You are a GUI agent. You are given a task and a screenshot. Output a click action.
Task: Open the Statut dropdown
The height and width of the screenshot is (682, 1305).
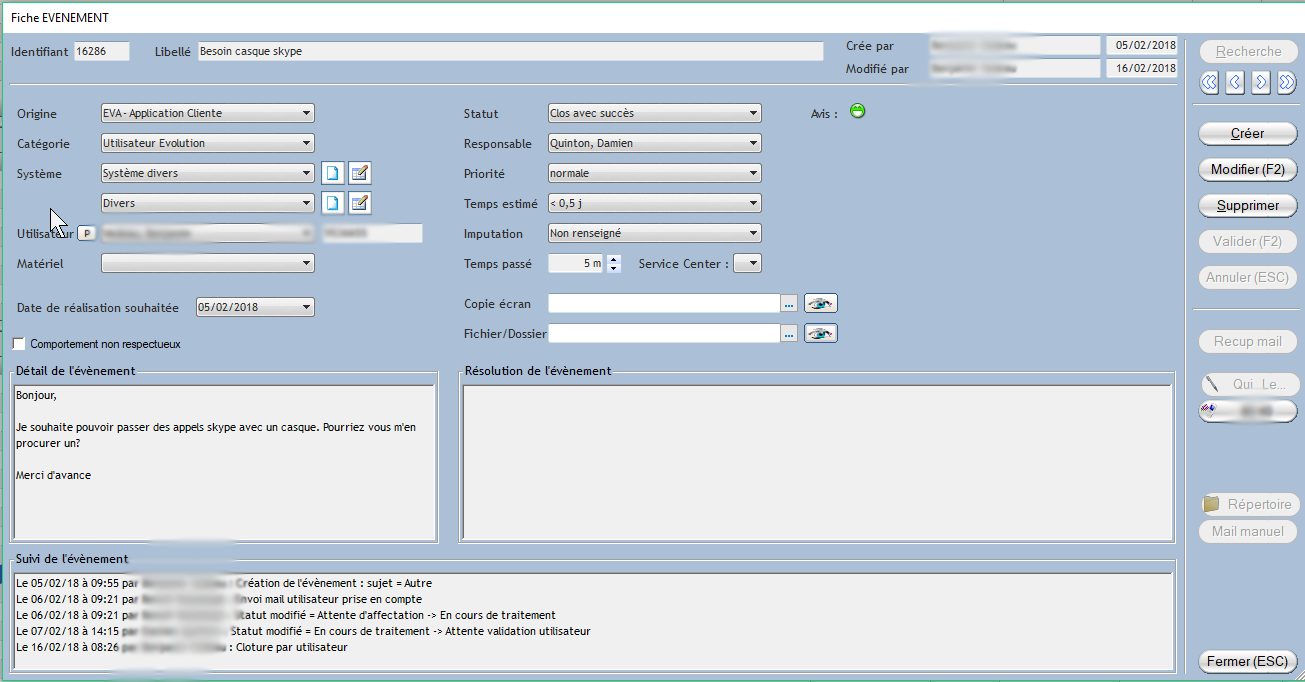tap(754, 114)
